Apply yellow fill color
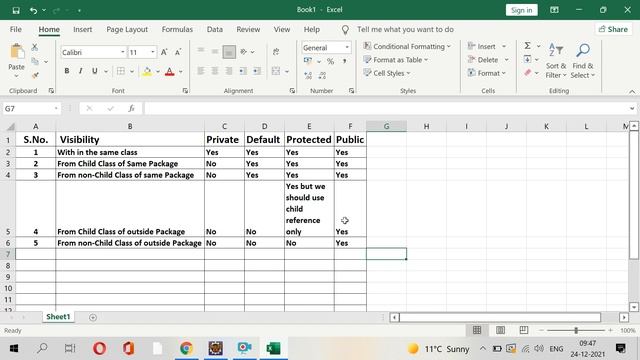 point(147,72)
